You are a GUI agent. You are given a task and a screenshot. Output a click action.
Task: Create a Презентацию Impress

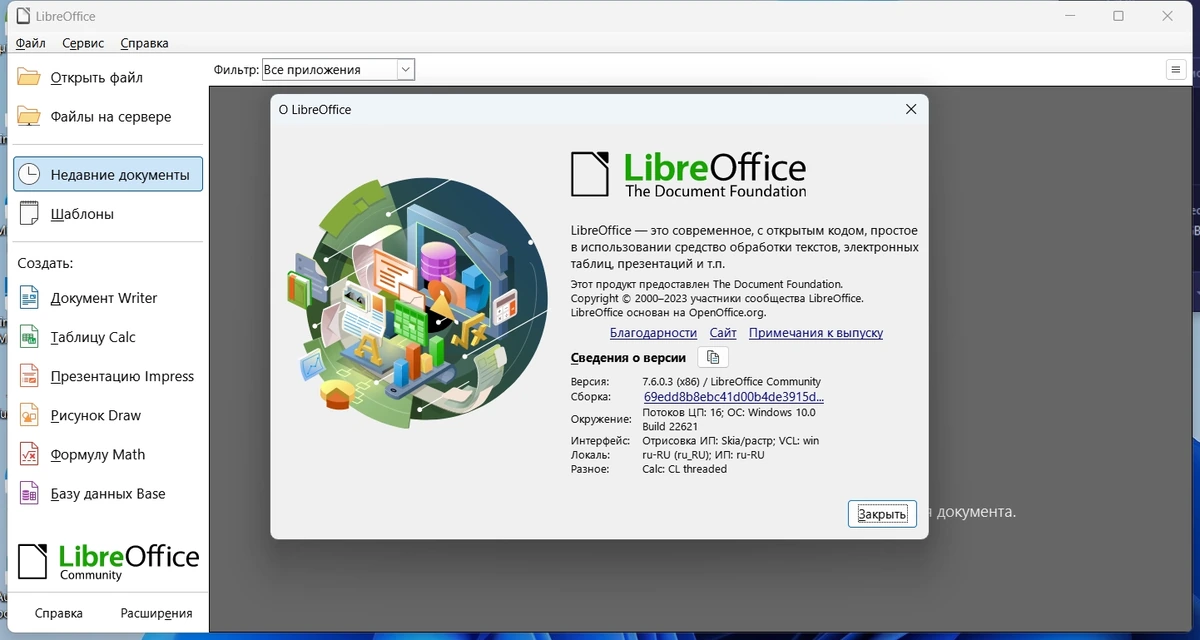[108, 376]
